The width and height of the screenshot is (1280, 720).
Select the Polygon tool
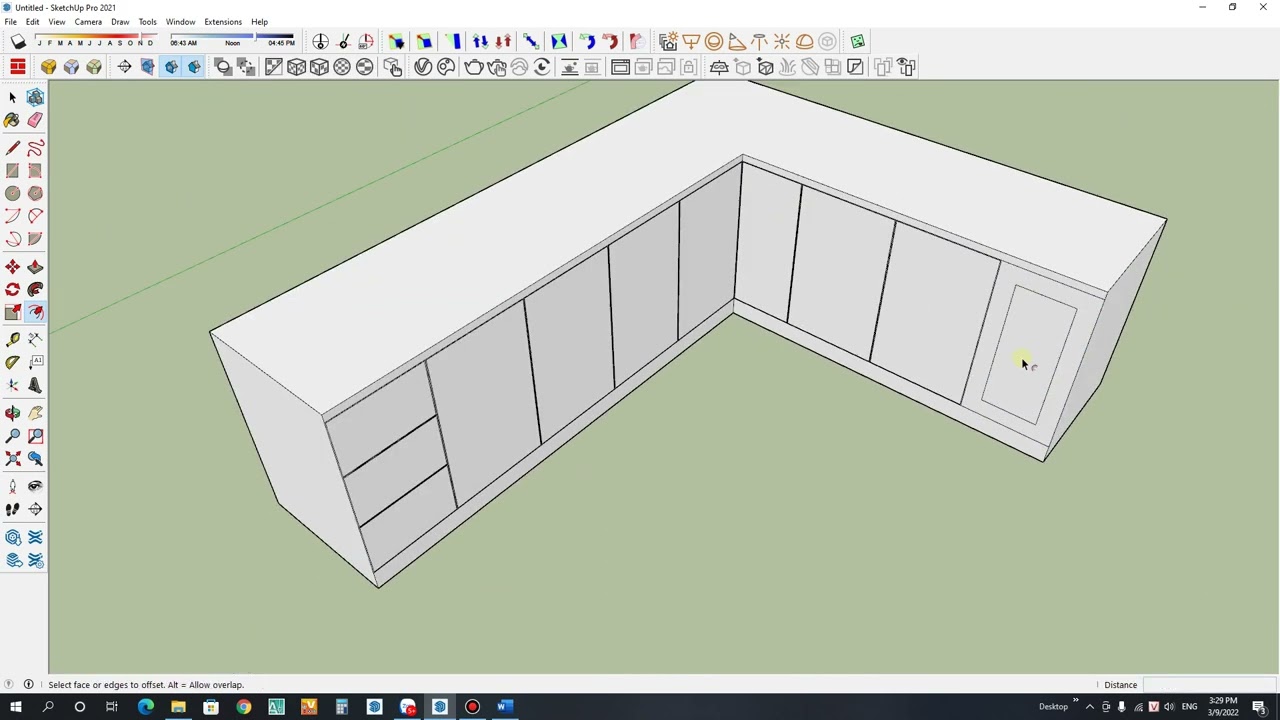tap(35, 194)
